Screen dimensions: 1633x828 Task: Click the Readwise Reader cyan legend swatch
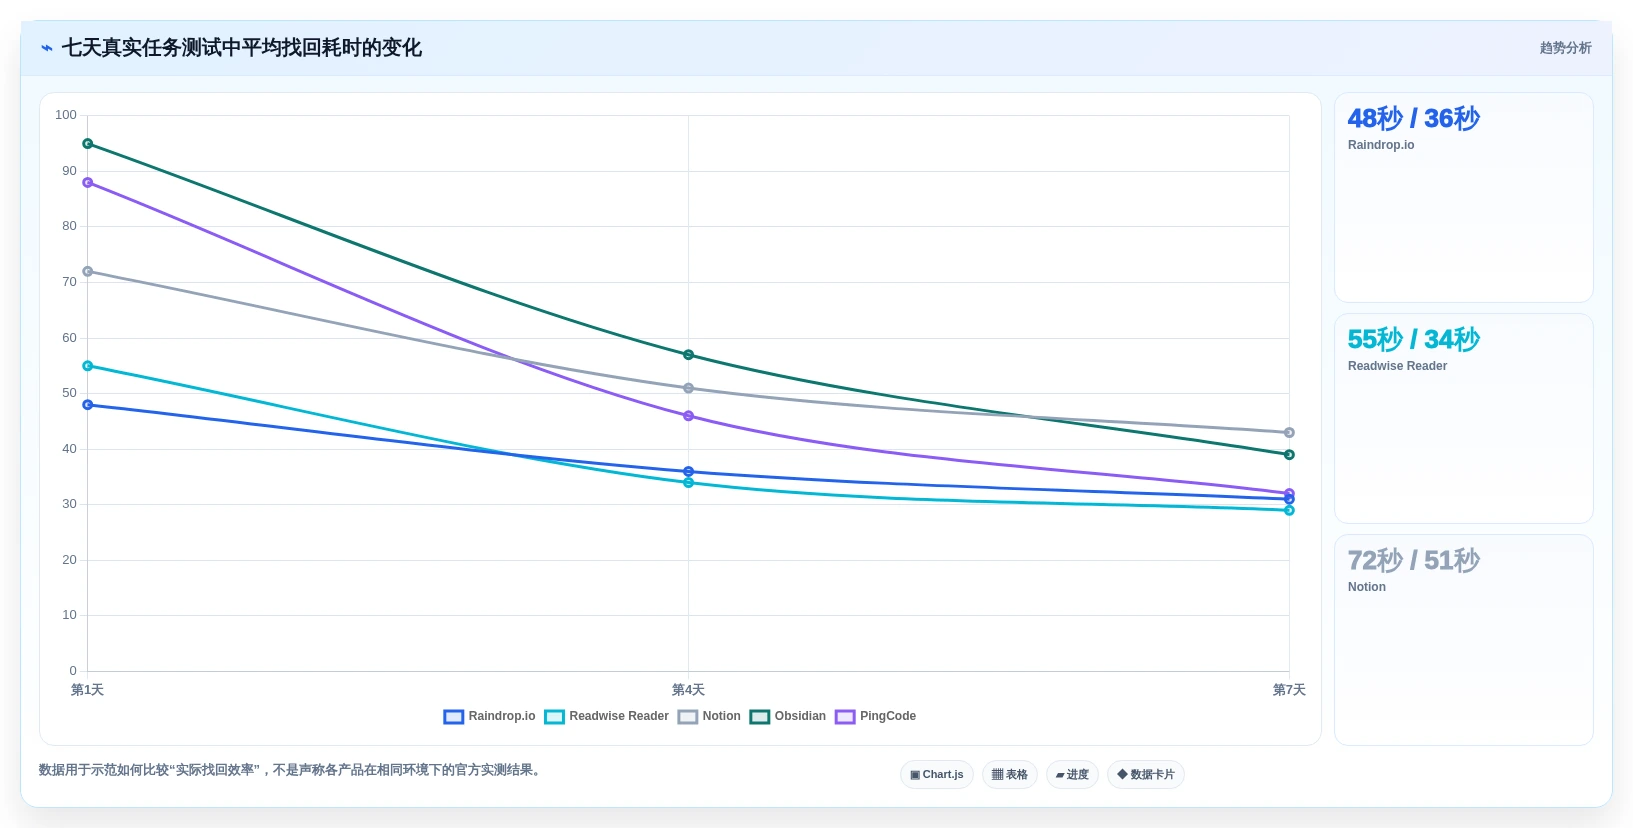click(x=555, y=716)
